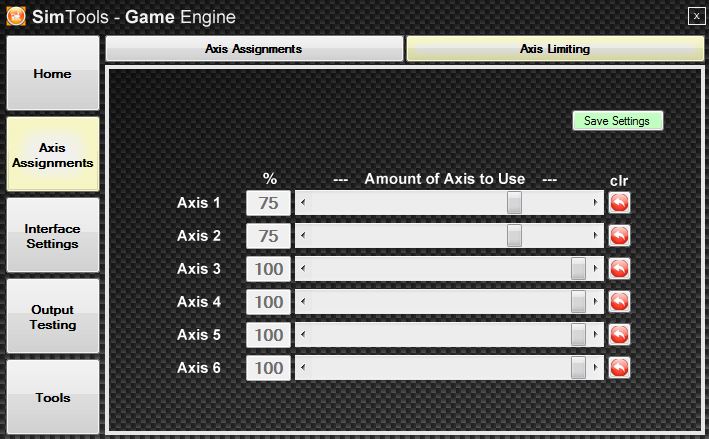
Task: Click the green Save Settings button
Action: (618, 121)
